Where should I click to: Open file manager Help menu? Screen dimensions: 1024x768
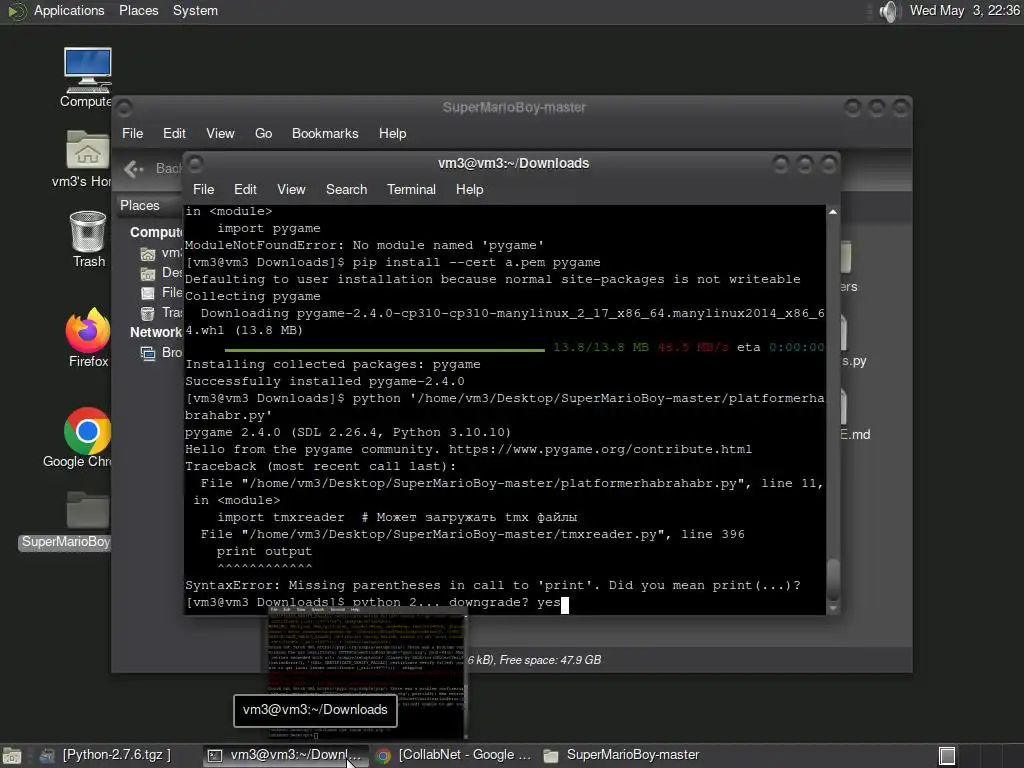(x=392, y=133)
